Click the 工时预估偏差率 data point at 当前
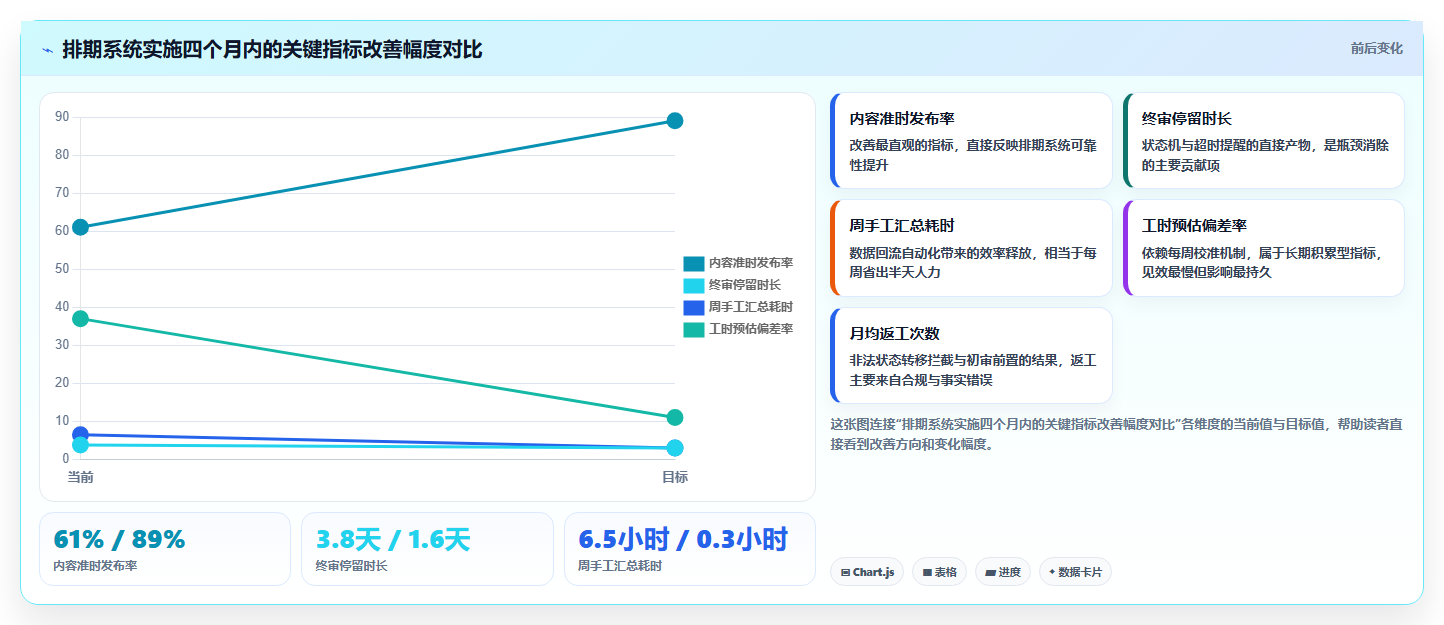 81,318
